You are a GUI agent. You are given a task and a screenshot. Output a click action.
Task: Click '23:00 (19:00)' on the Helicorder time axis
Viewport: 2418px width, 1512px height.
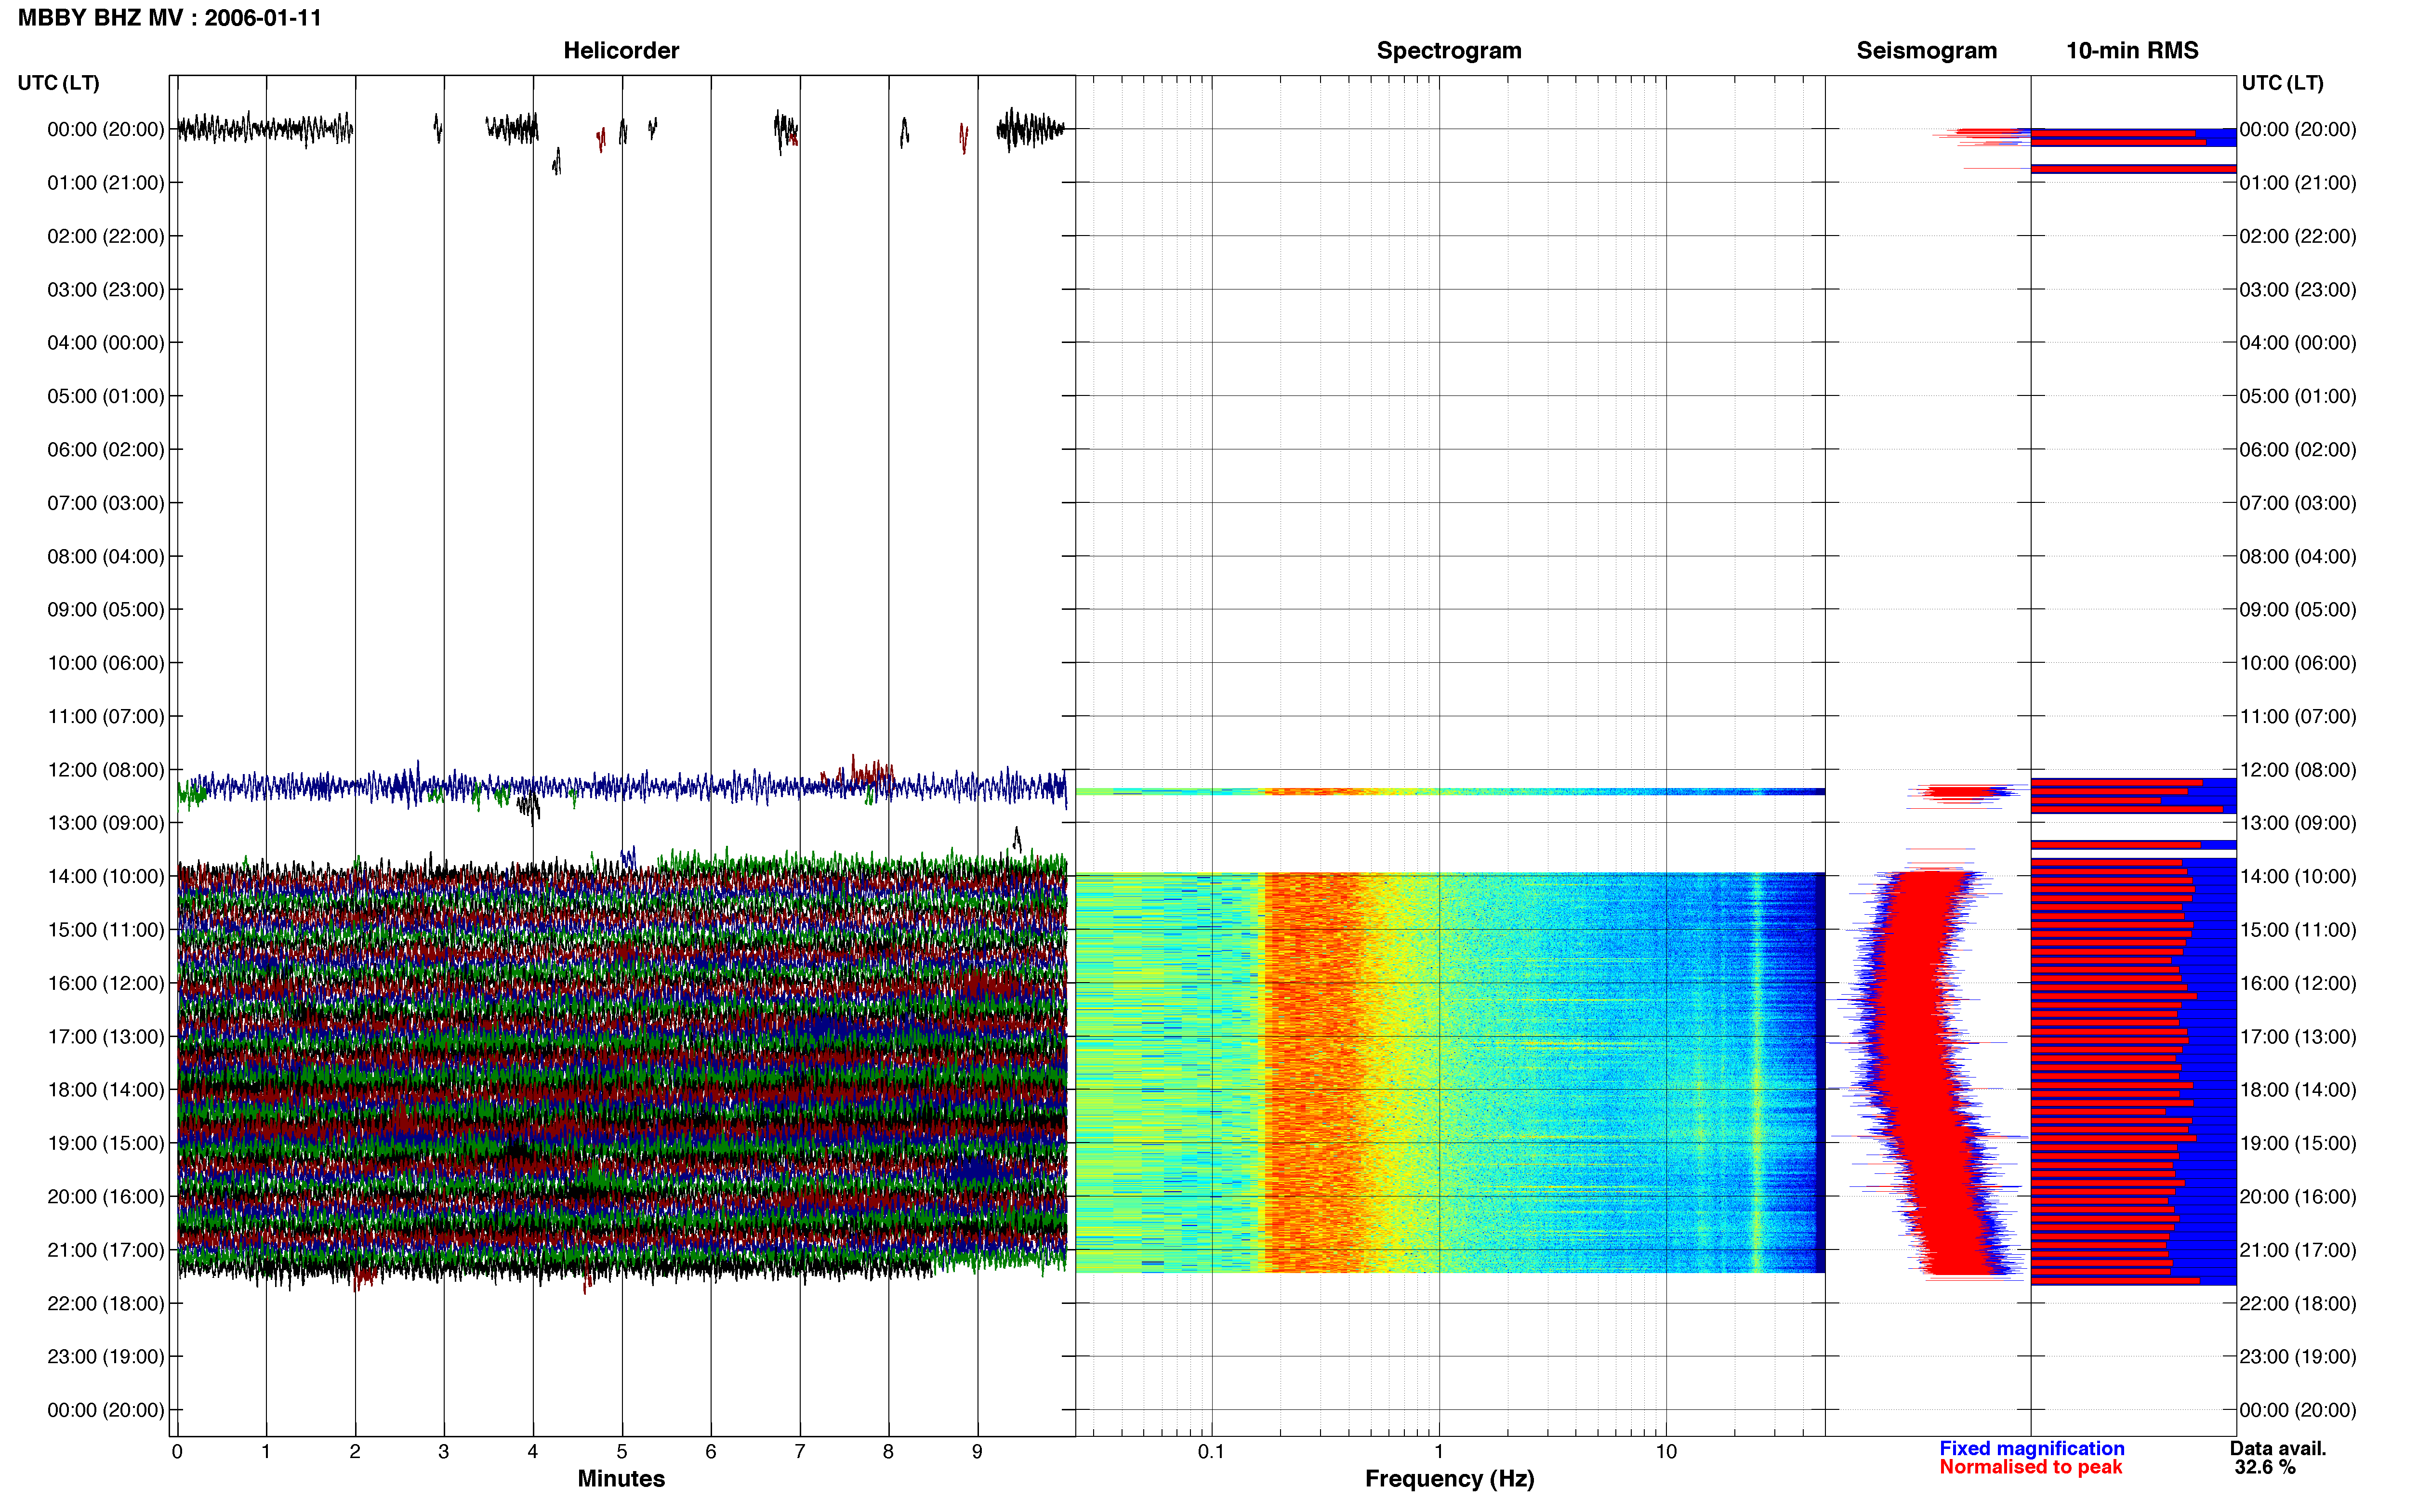pos(106,1357)
